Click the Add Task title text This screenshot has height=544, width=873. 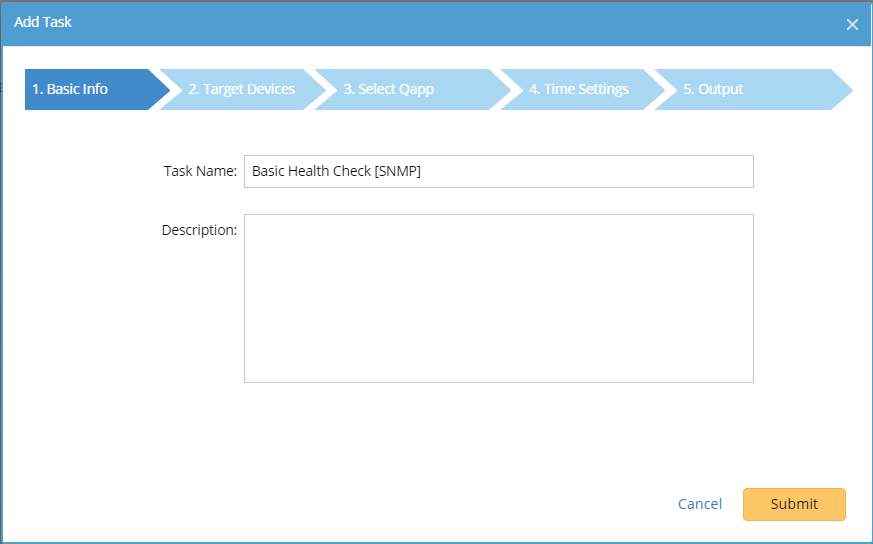[x=43, y=22]
